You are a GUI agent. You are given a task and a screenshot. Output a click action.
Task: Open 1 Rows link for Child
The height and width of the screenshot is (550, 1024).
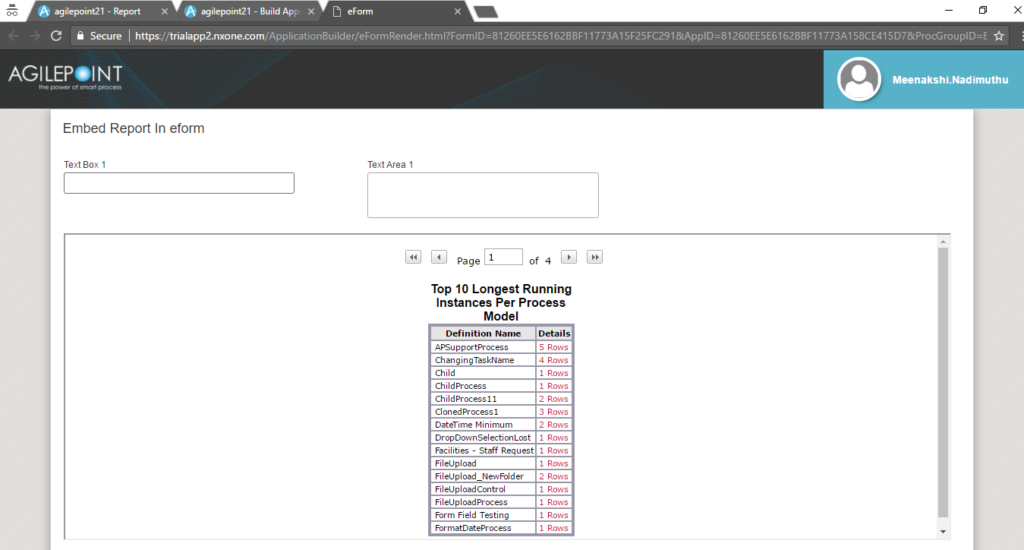tap(554, 373)
